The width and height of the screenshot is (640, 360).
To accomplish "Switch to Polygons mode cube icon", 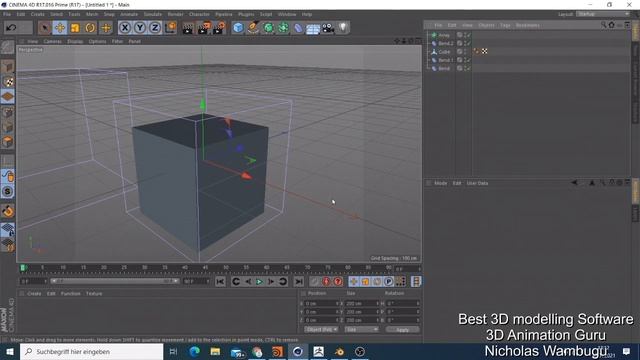I will tap(8, 142).
